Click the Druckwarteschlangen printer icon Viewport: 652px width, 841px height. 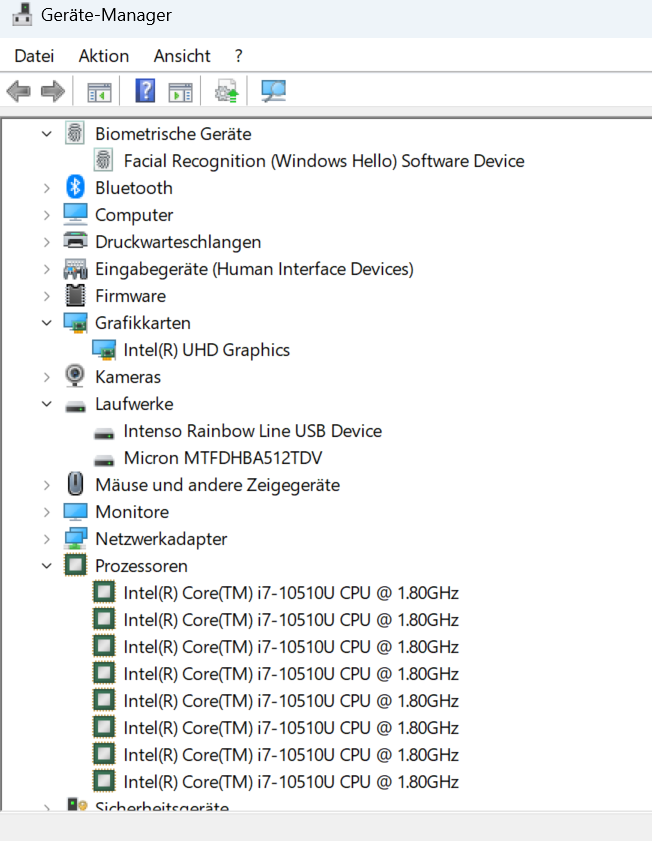(75, 241)
